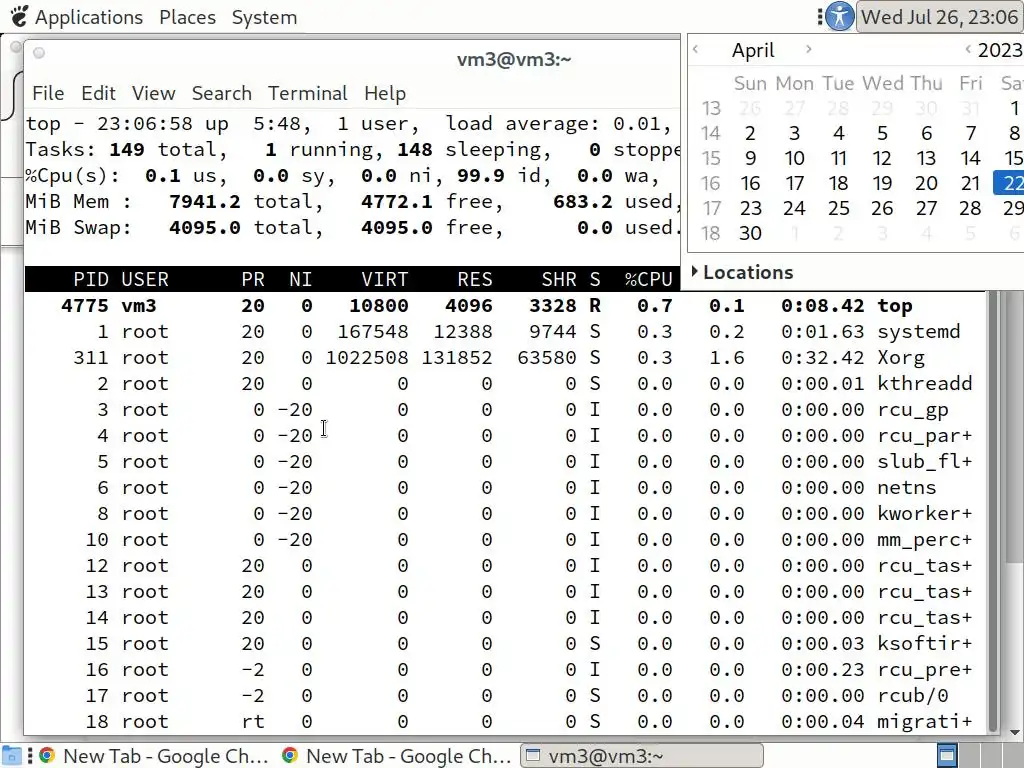
Task: Go to previous year before 2023
Action: pyautogui.click(x=968, y=49)
